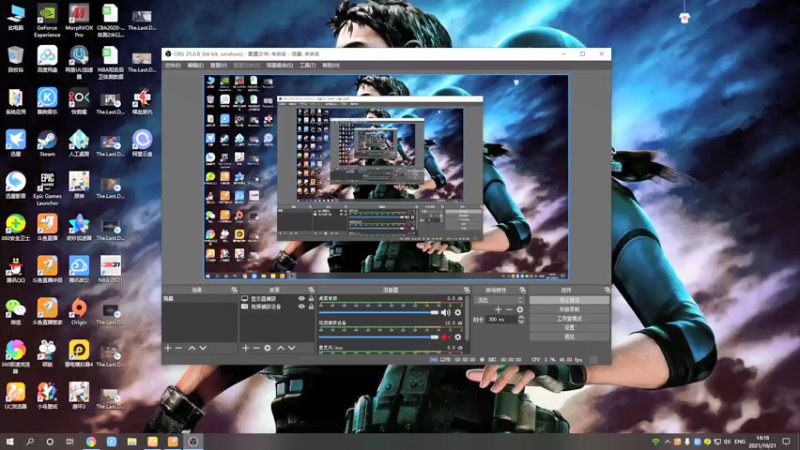Move the scene down in the Scenes panel
The height and width of the screenshot is (450, 800).
pos(203,348)
